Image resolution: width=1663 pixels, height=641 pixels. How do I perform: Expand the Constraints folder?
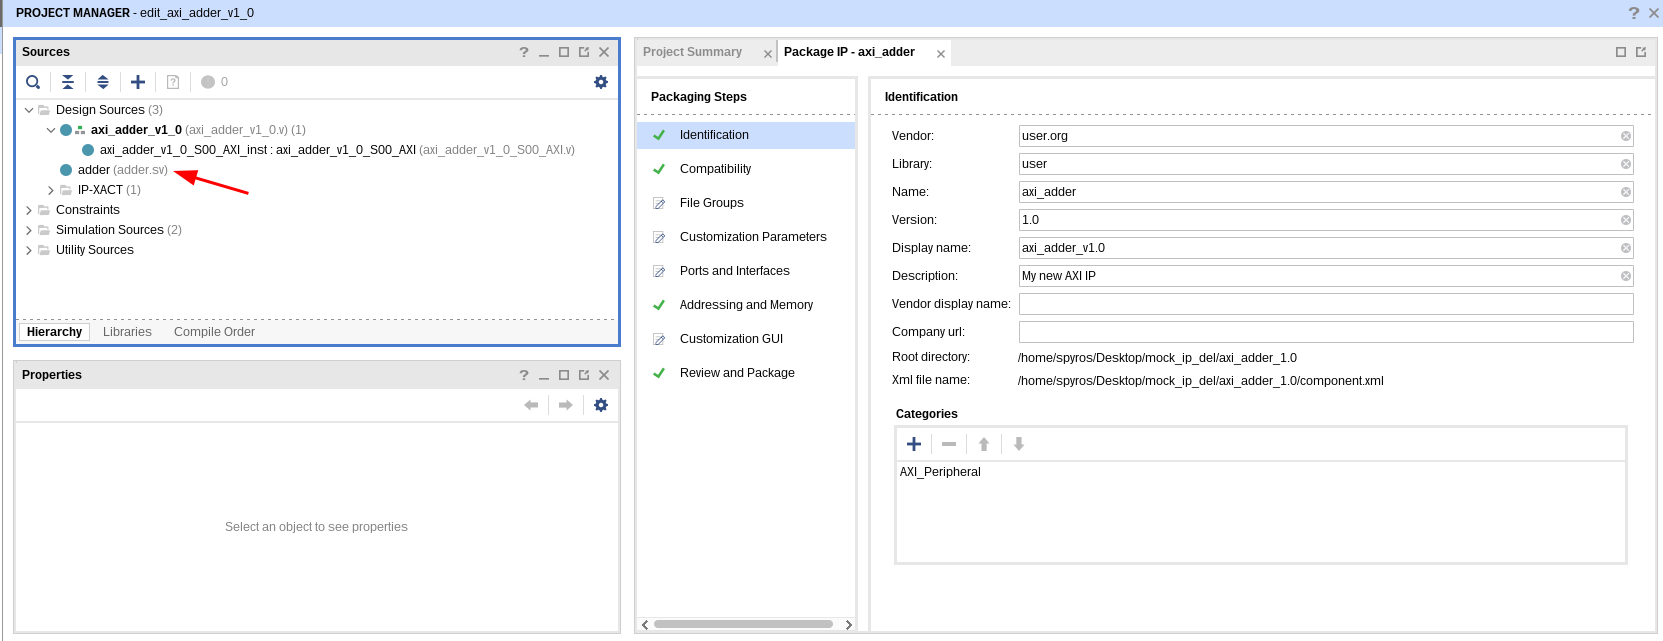tap(29, 210)
